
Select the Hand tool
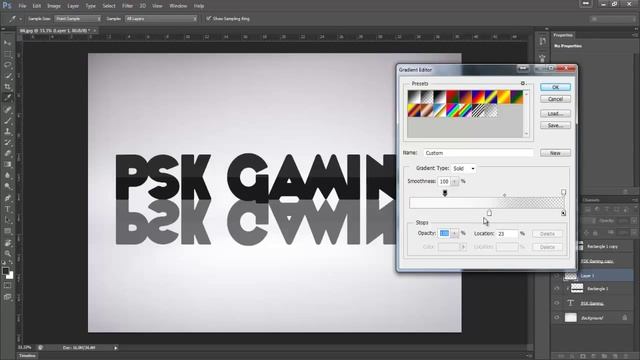pos(7,242)
